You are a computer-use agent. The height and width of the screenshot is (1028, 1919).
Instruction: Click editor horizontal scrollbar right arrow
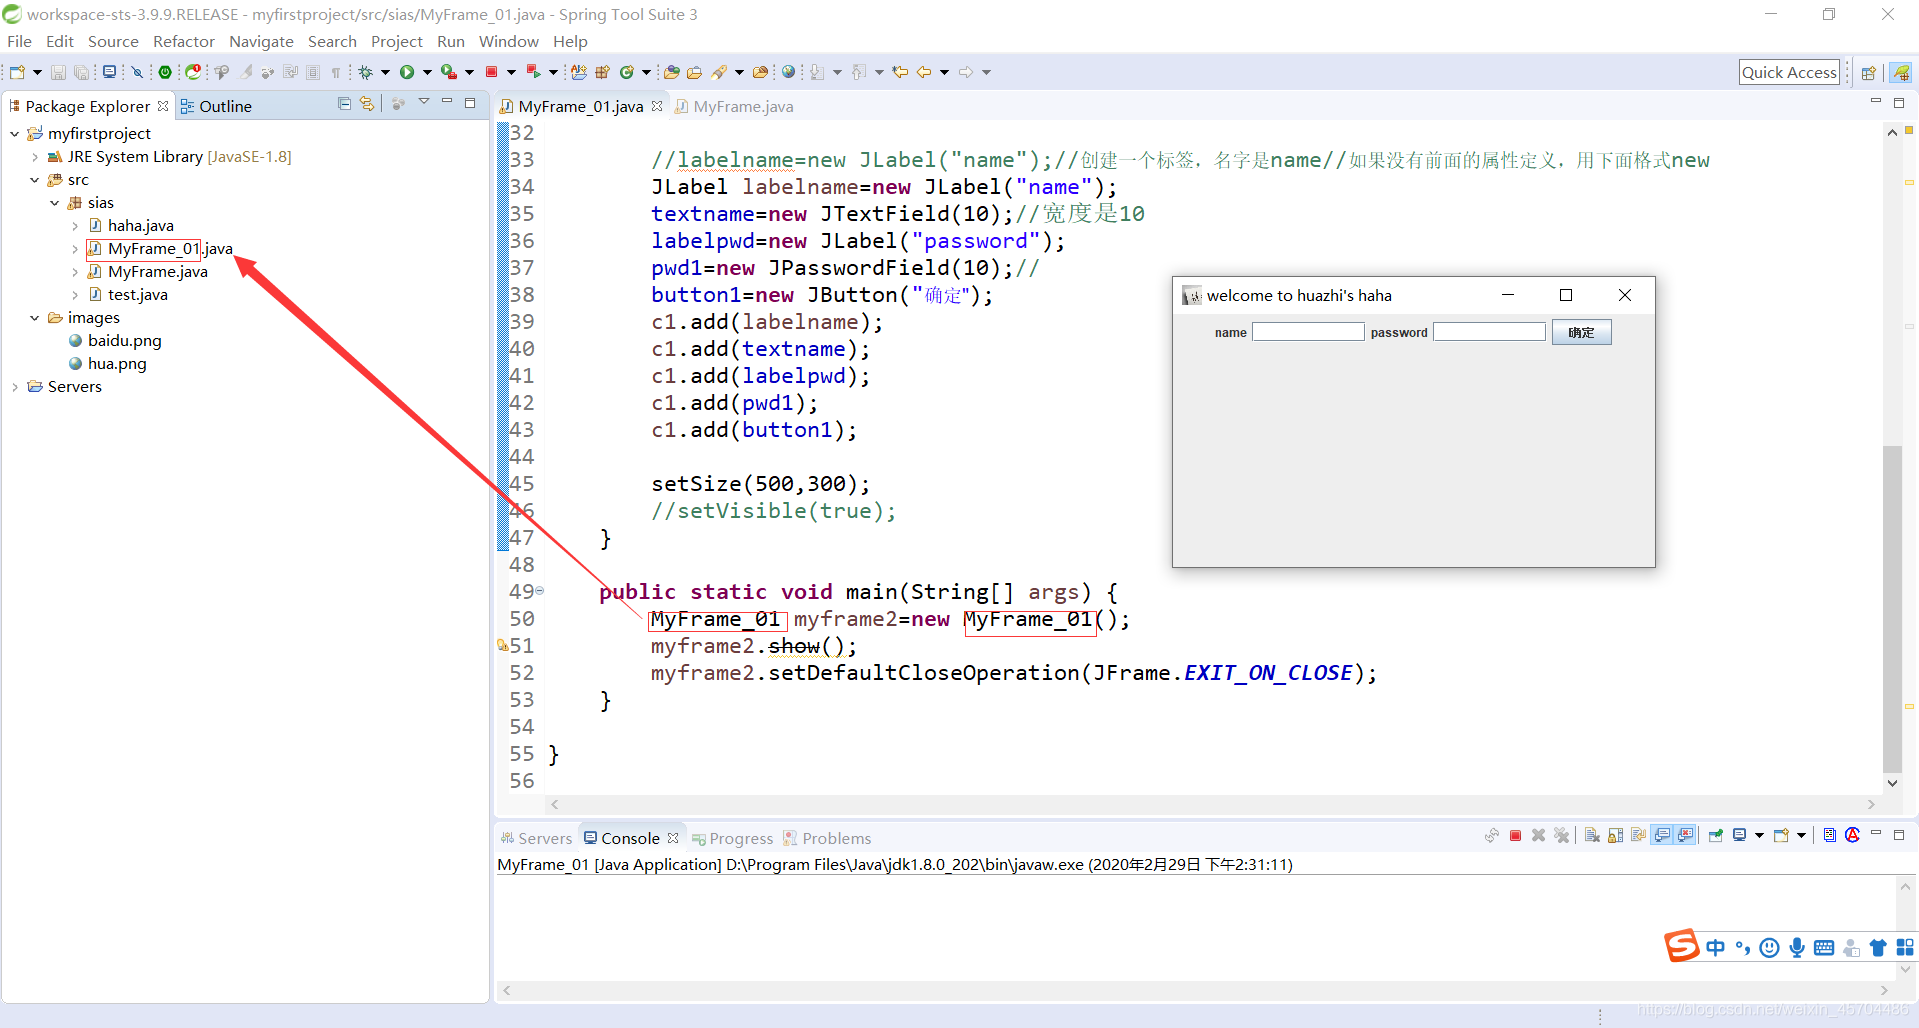[1871, 804]
